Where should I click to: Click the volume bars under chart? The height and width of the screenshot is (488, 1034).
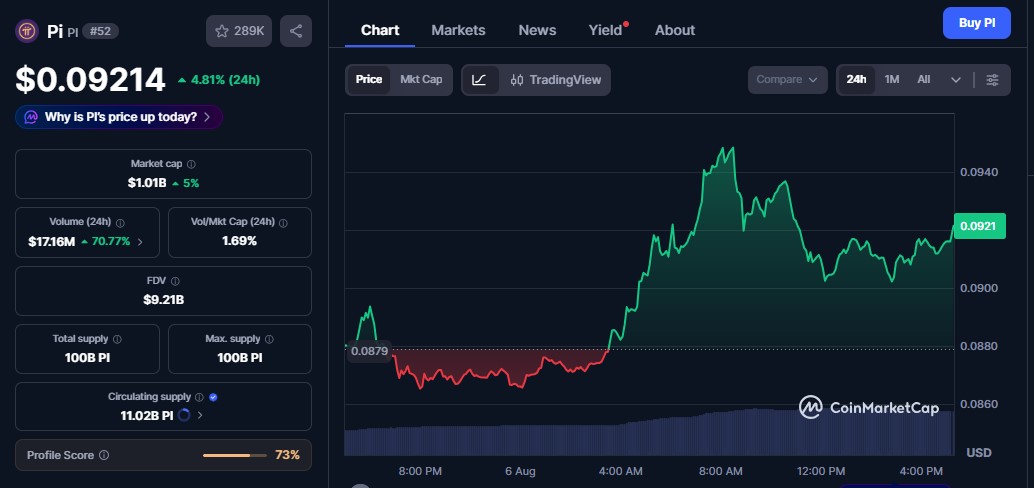tap(649, 433)
